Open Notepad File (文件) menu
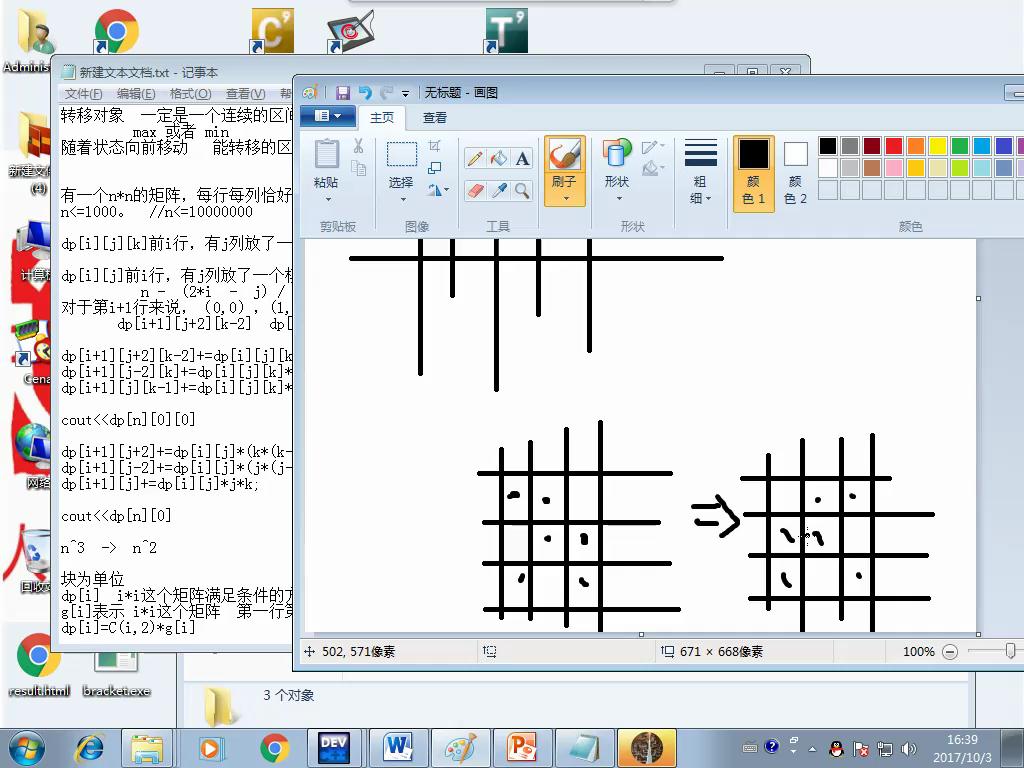 [84, 94]
